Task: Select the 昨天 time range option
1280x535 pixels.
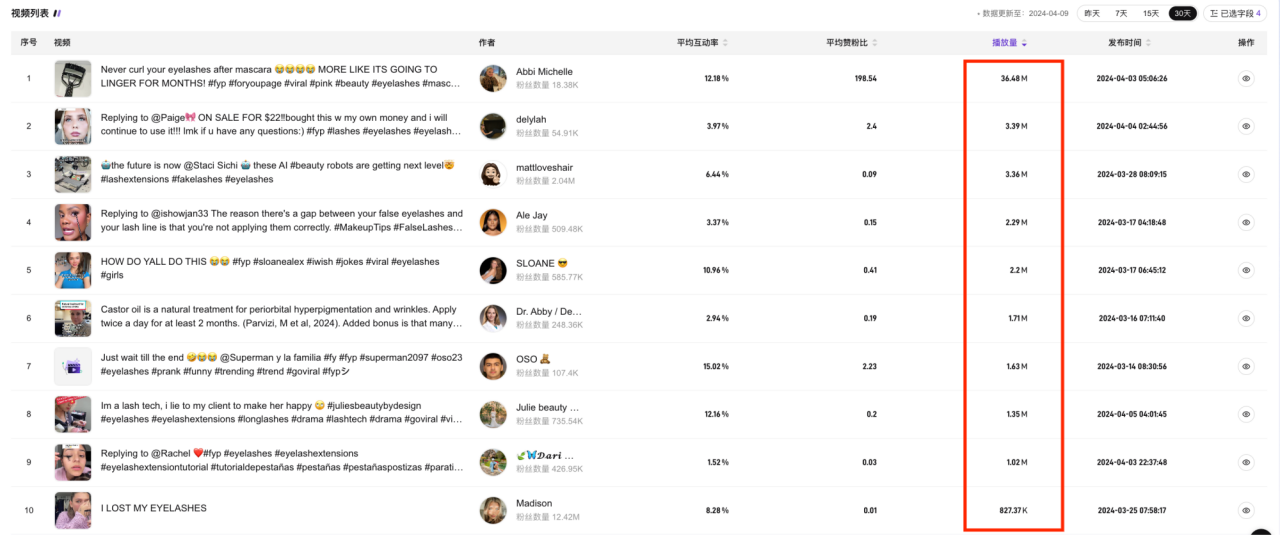Action: click(x=1092, y=14)
